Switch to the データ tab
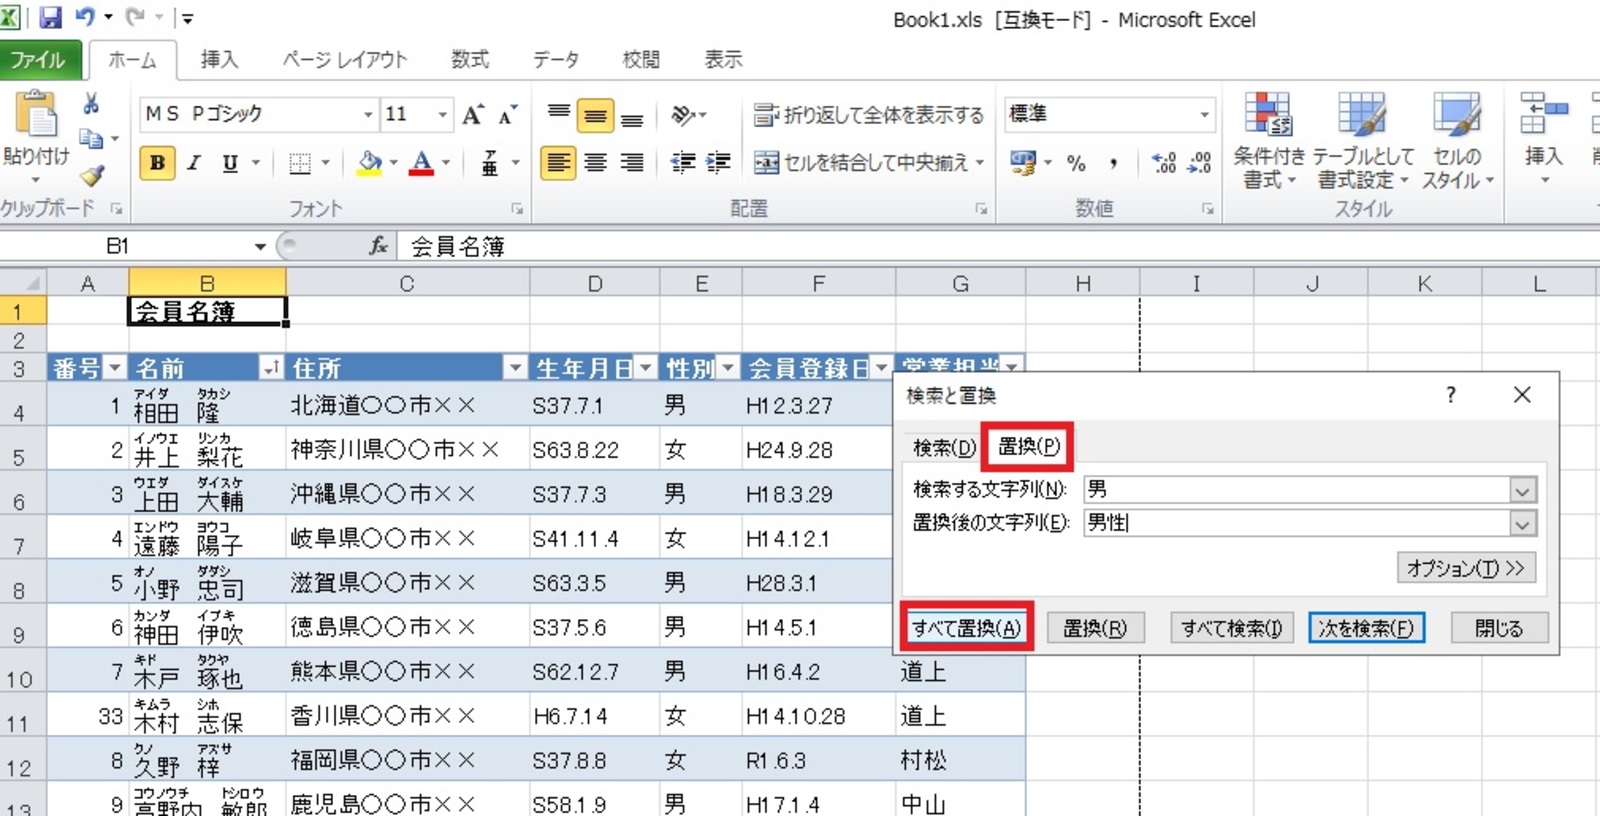The width and height of the screenshot is (1600, 816). pos(556,60)
